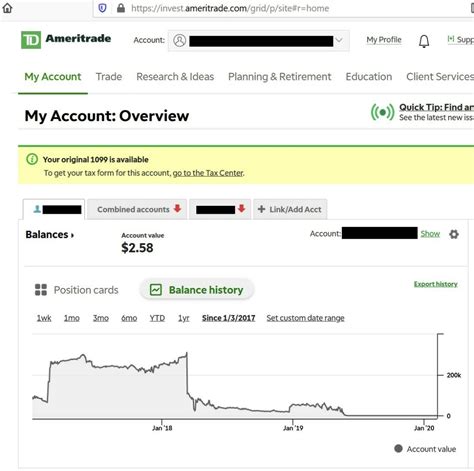Viewport: 474px width, 471px height.
Task: Open balances settings gear icon
Action: [x=454, y=234]
